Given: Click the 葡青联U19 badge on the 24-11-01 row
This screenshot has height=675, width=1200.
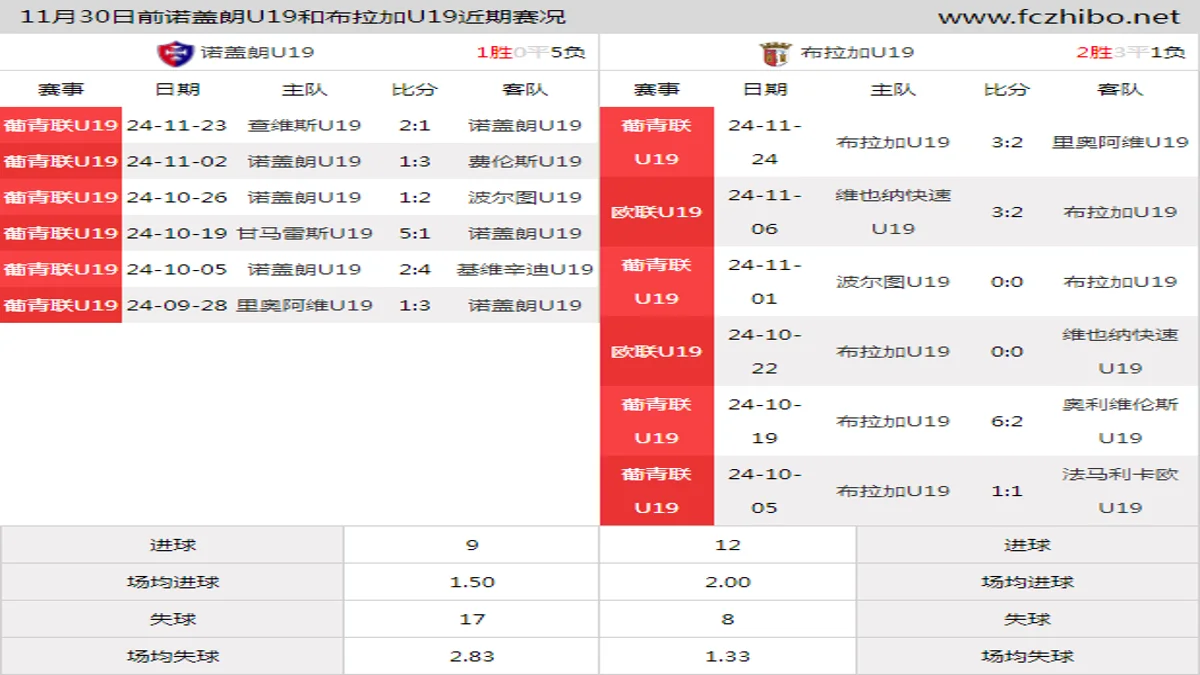Looking at the screenshot, I should click(657, 281).
